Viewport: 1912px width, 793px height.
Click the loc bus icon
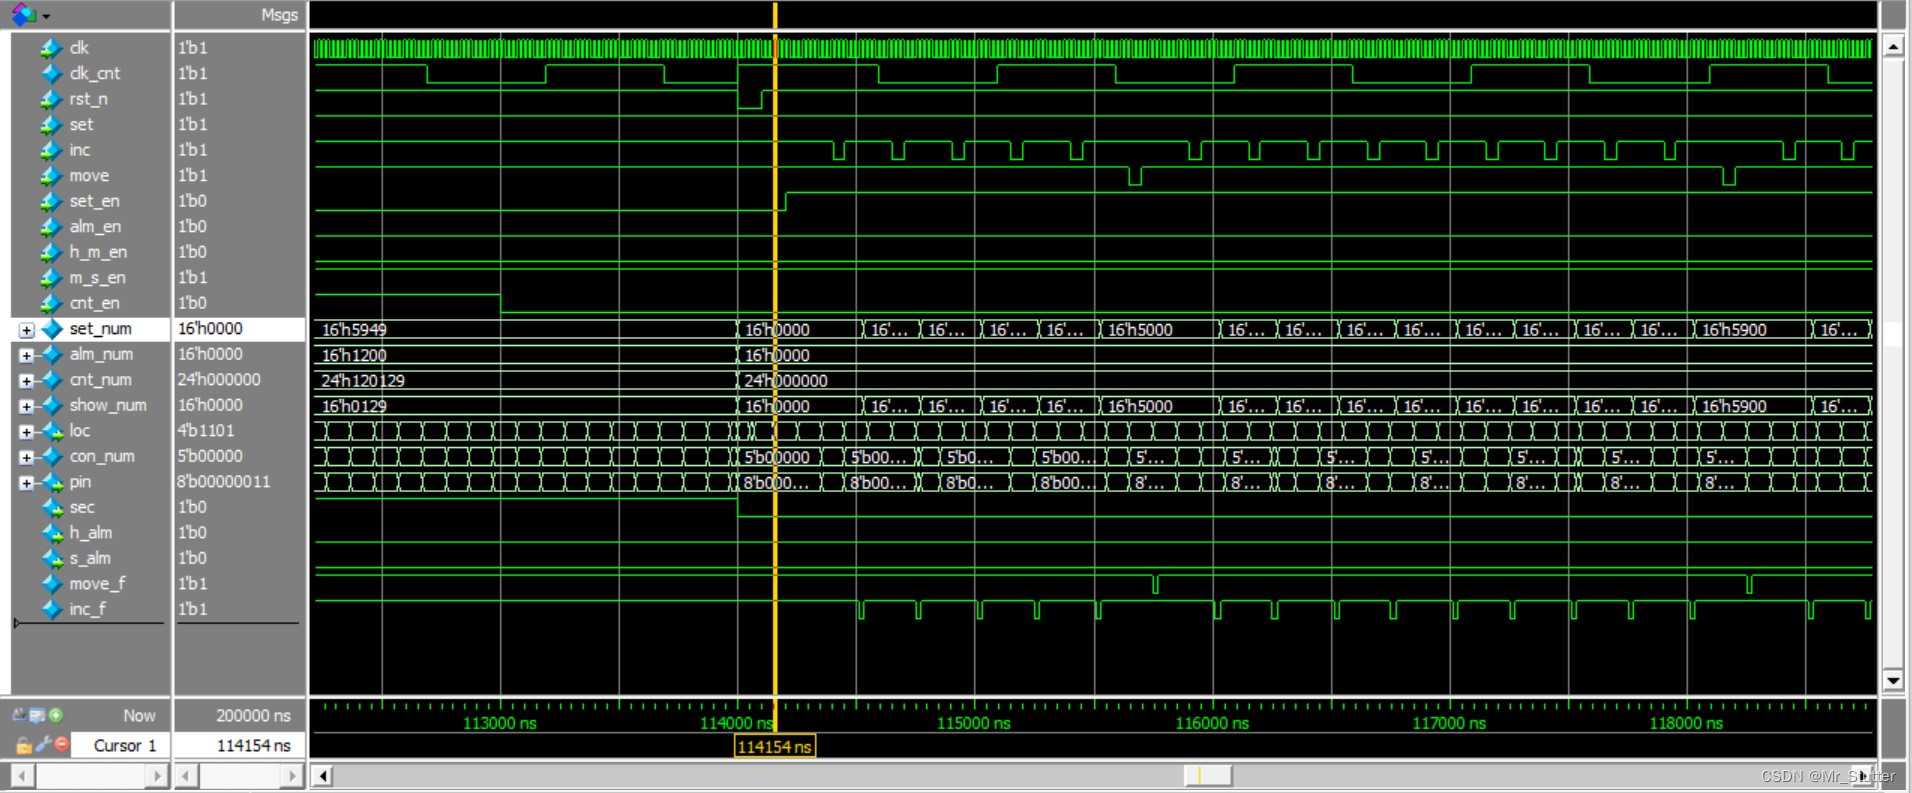point(52,431)
